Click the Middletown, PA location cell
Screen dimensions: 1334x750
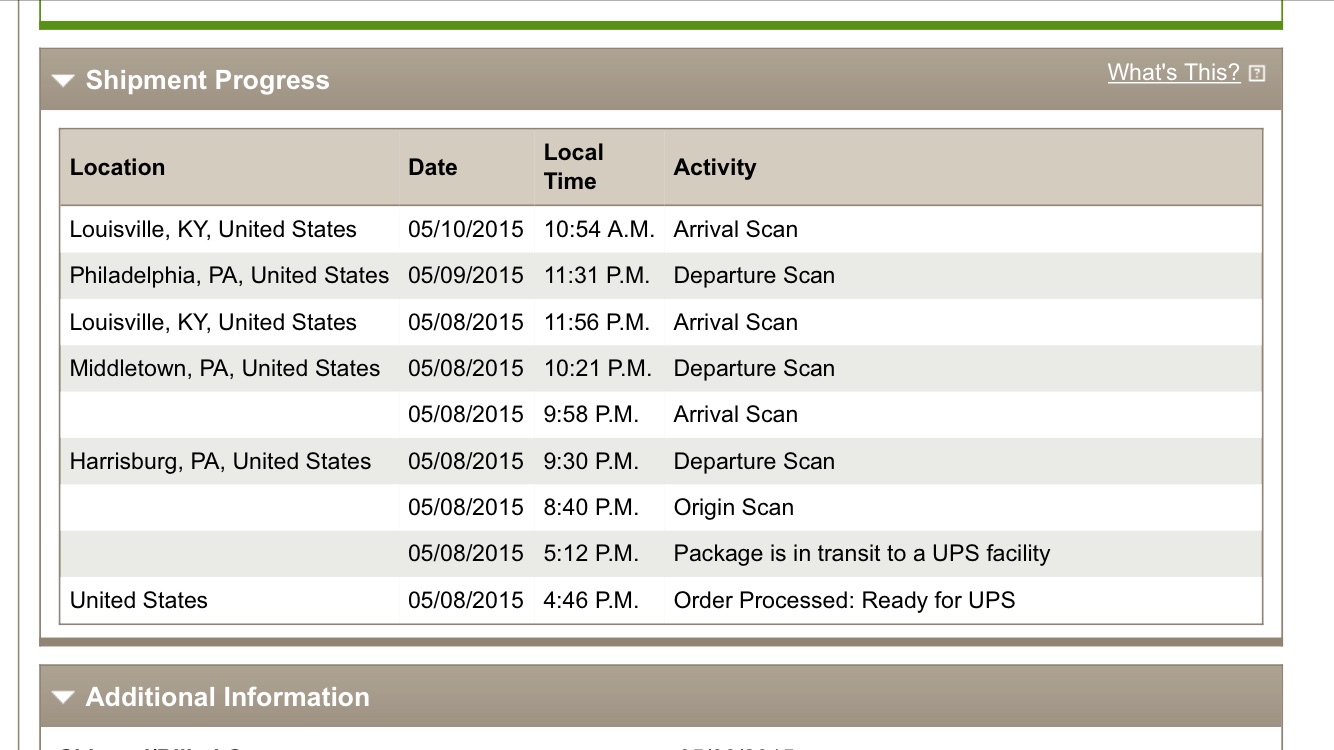click(x=225, y=369)
